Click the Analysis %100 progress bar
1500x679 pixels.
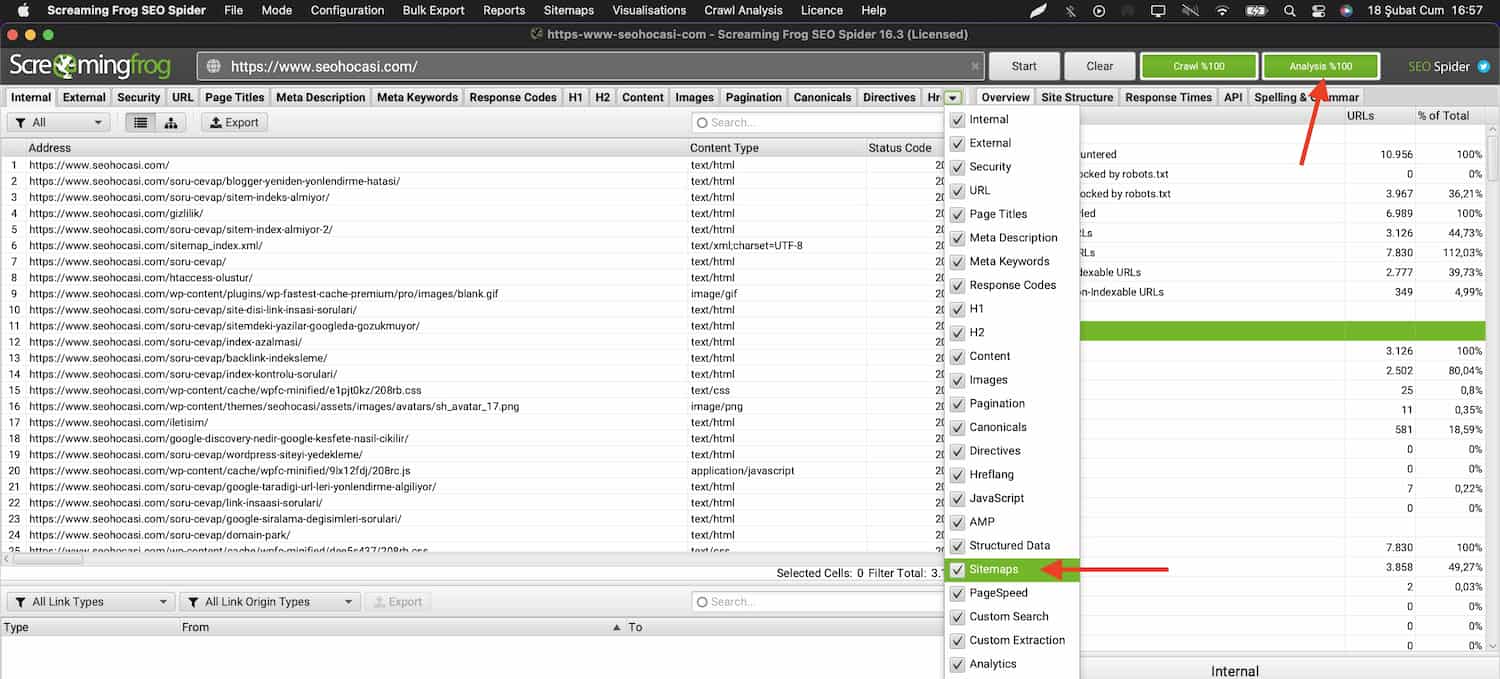point(1320,67)
